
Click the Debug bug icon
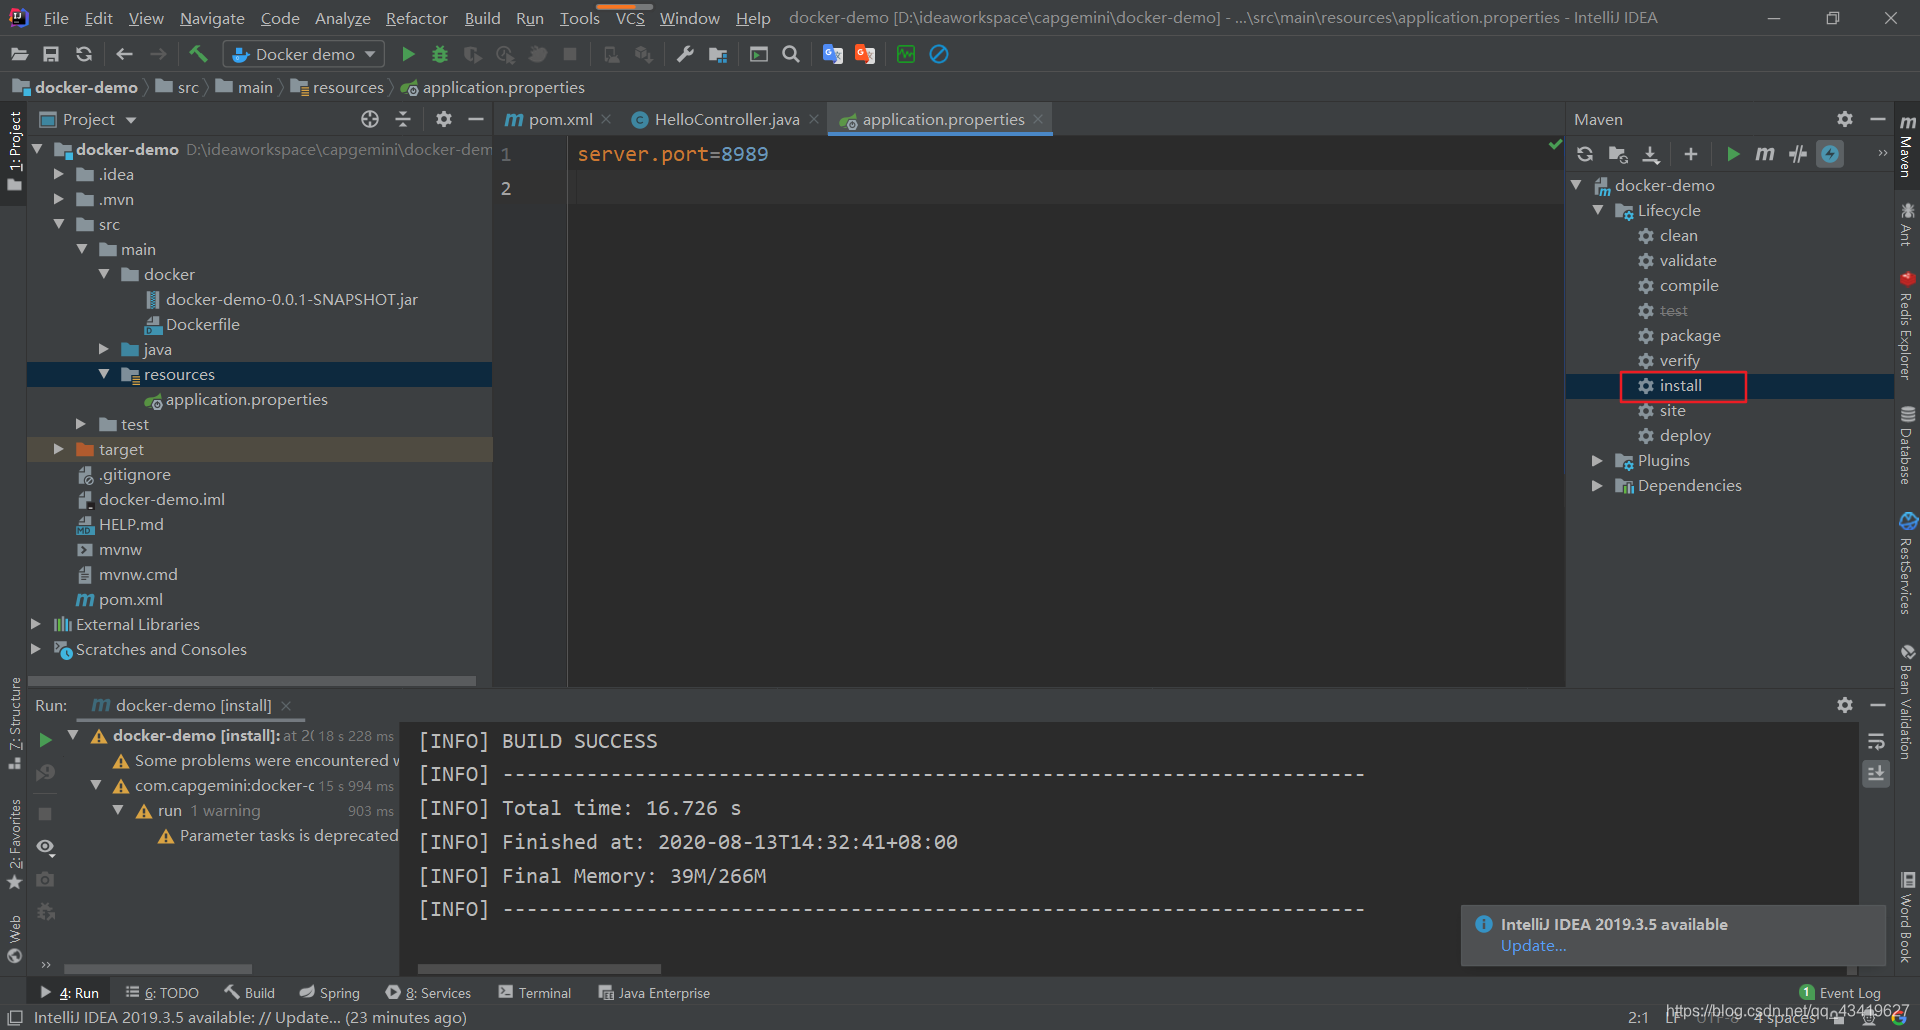(x=440, y=54)
